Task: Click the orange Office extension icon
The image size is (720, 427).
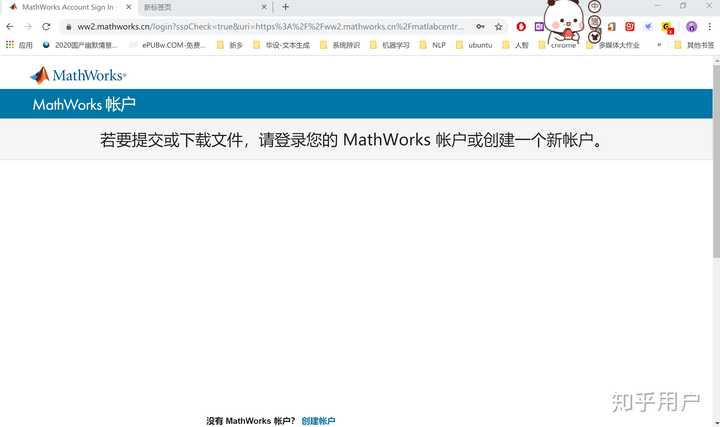Action: [612, 27]
